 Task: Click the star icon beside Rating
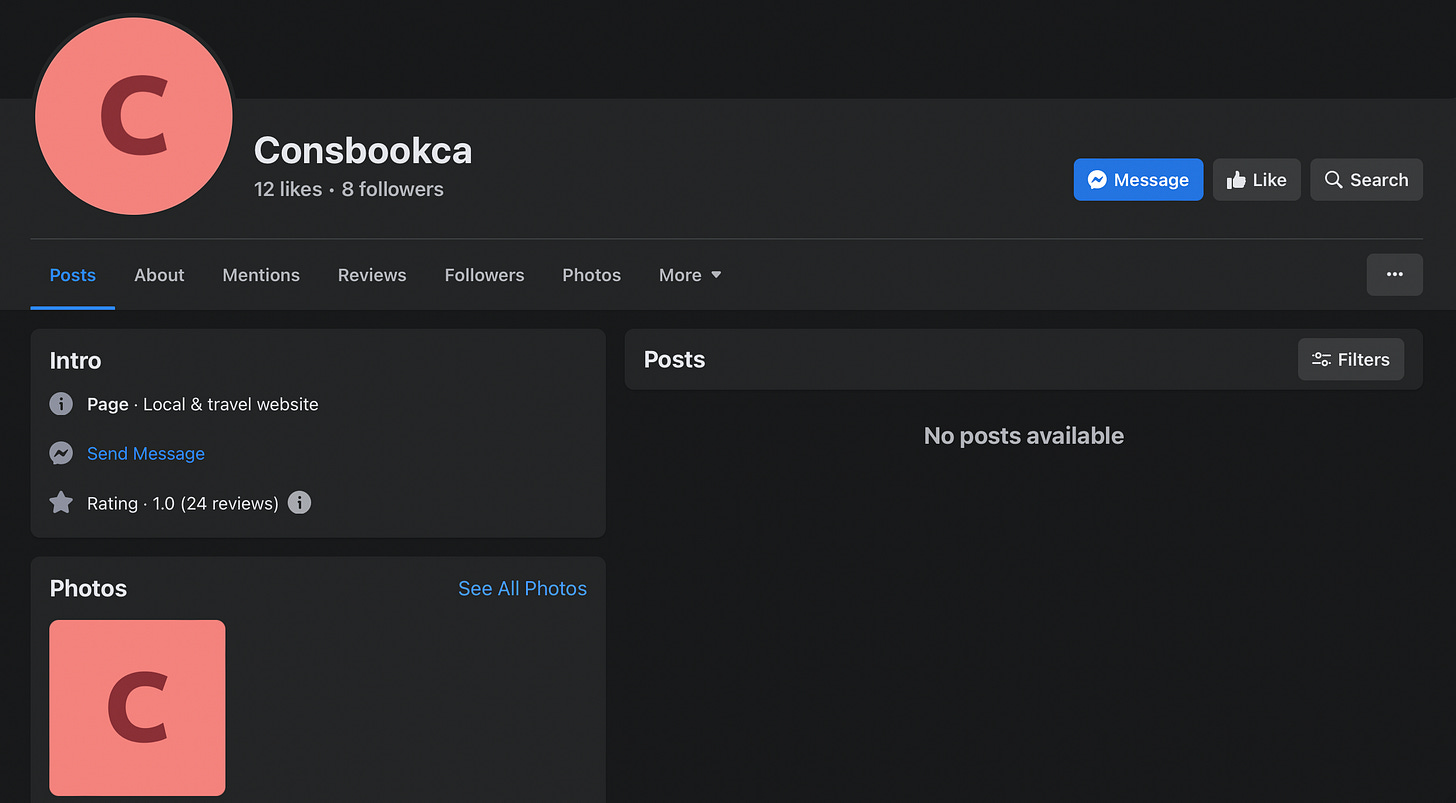[61, 502]
